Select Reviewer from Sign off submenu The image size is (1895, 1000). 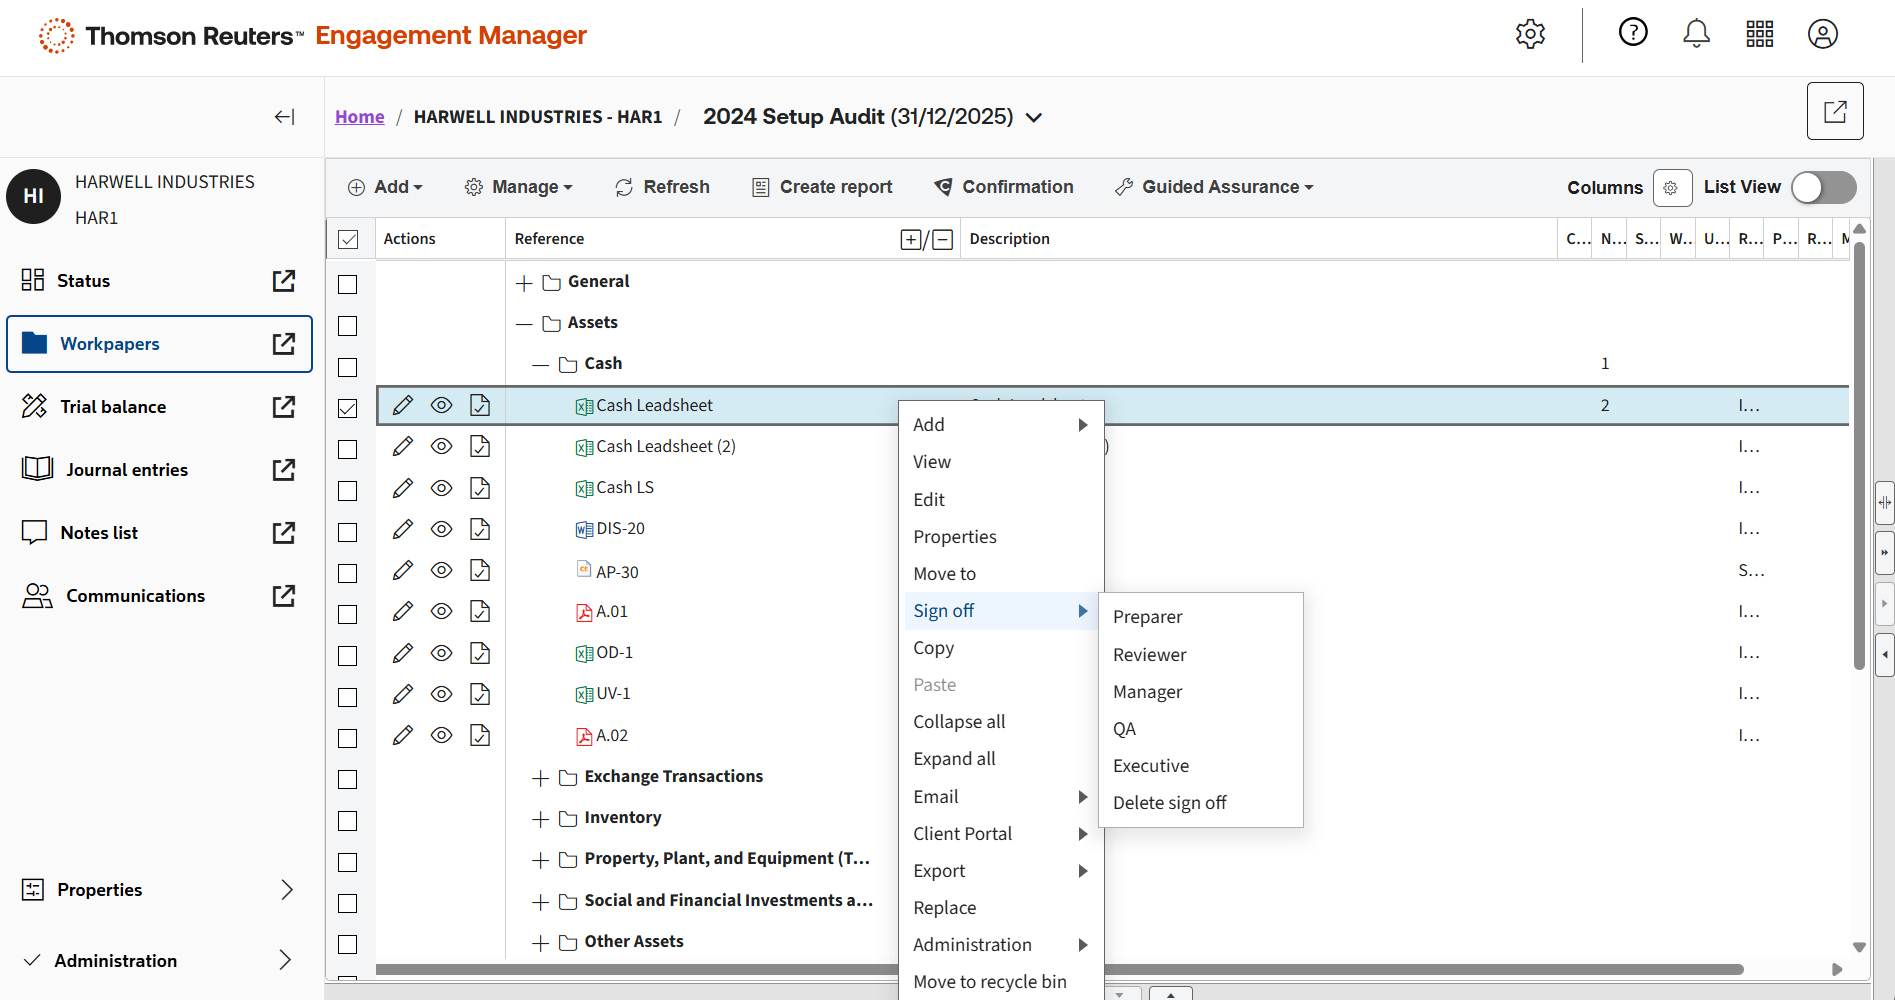(x=1149, y=655)
